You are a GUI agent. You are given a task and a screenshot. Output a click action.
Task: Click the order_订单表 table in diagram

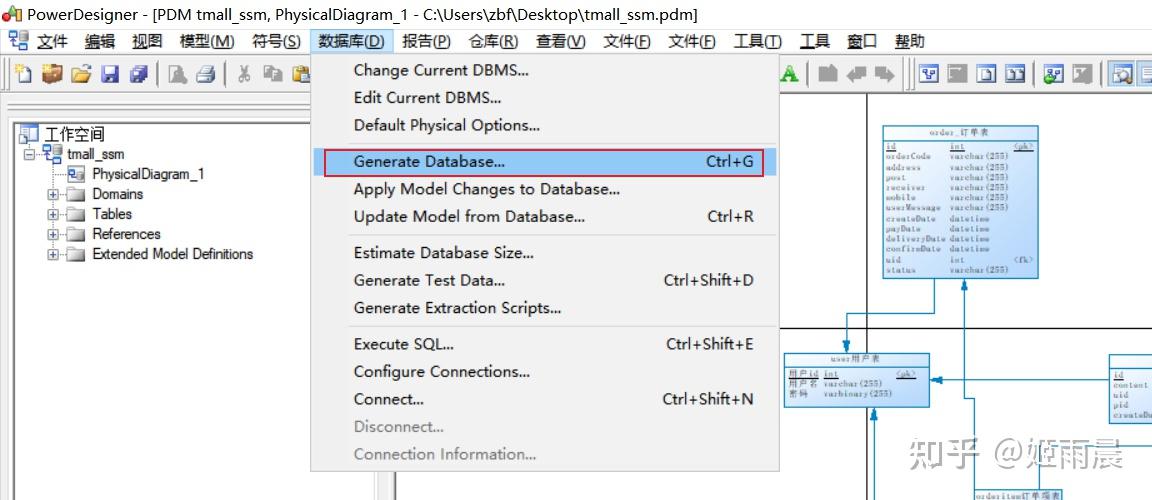[x=960, y=202]
